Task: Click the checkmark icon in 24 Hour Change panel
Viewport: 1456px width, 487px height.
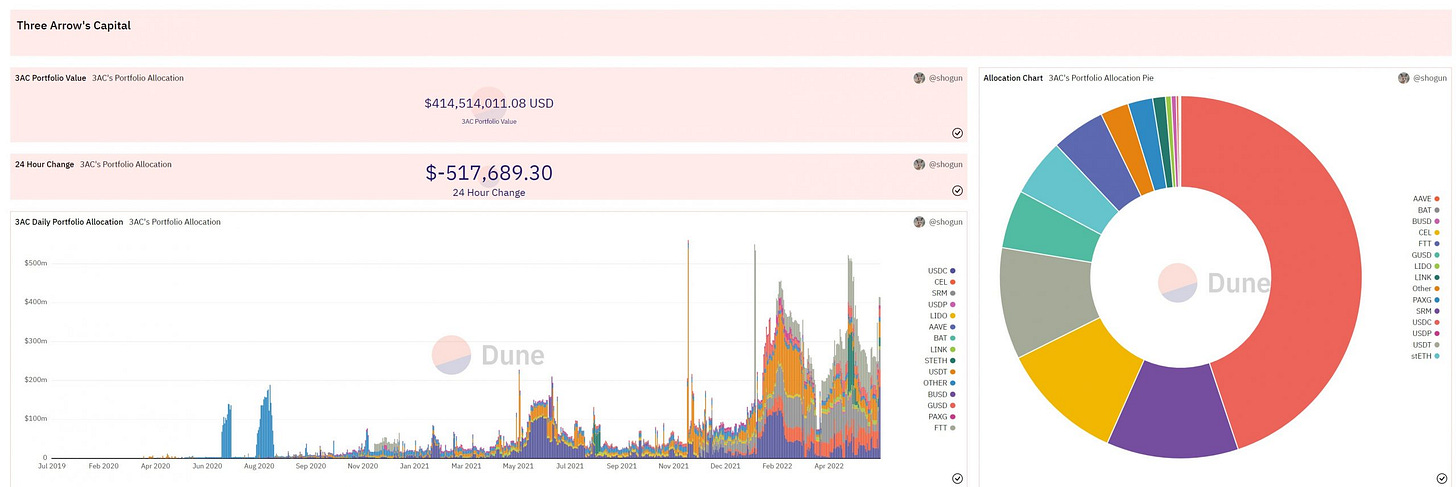Action: click(x=957, y=190)
